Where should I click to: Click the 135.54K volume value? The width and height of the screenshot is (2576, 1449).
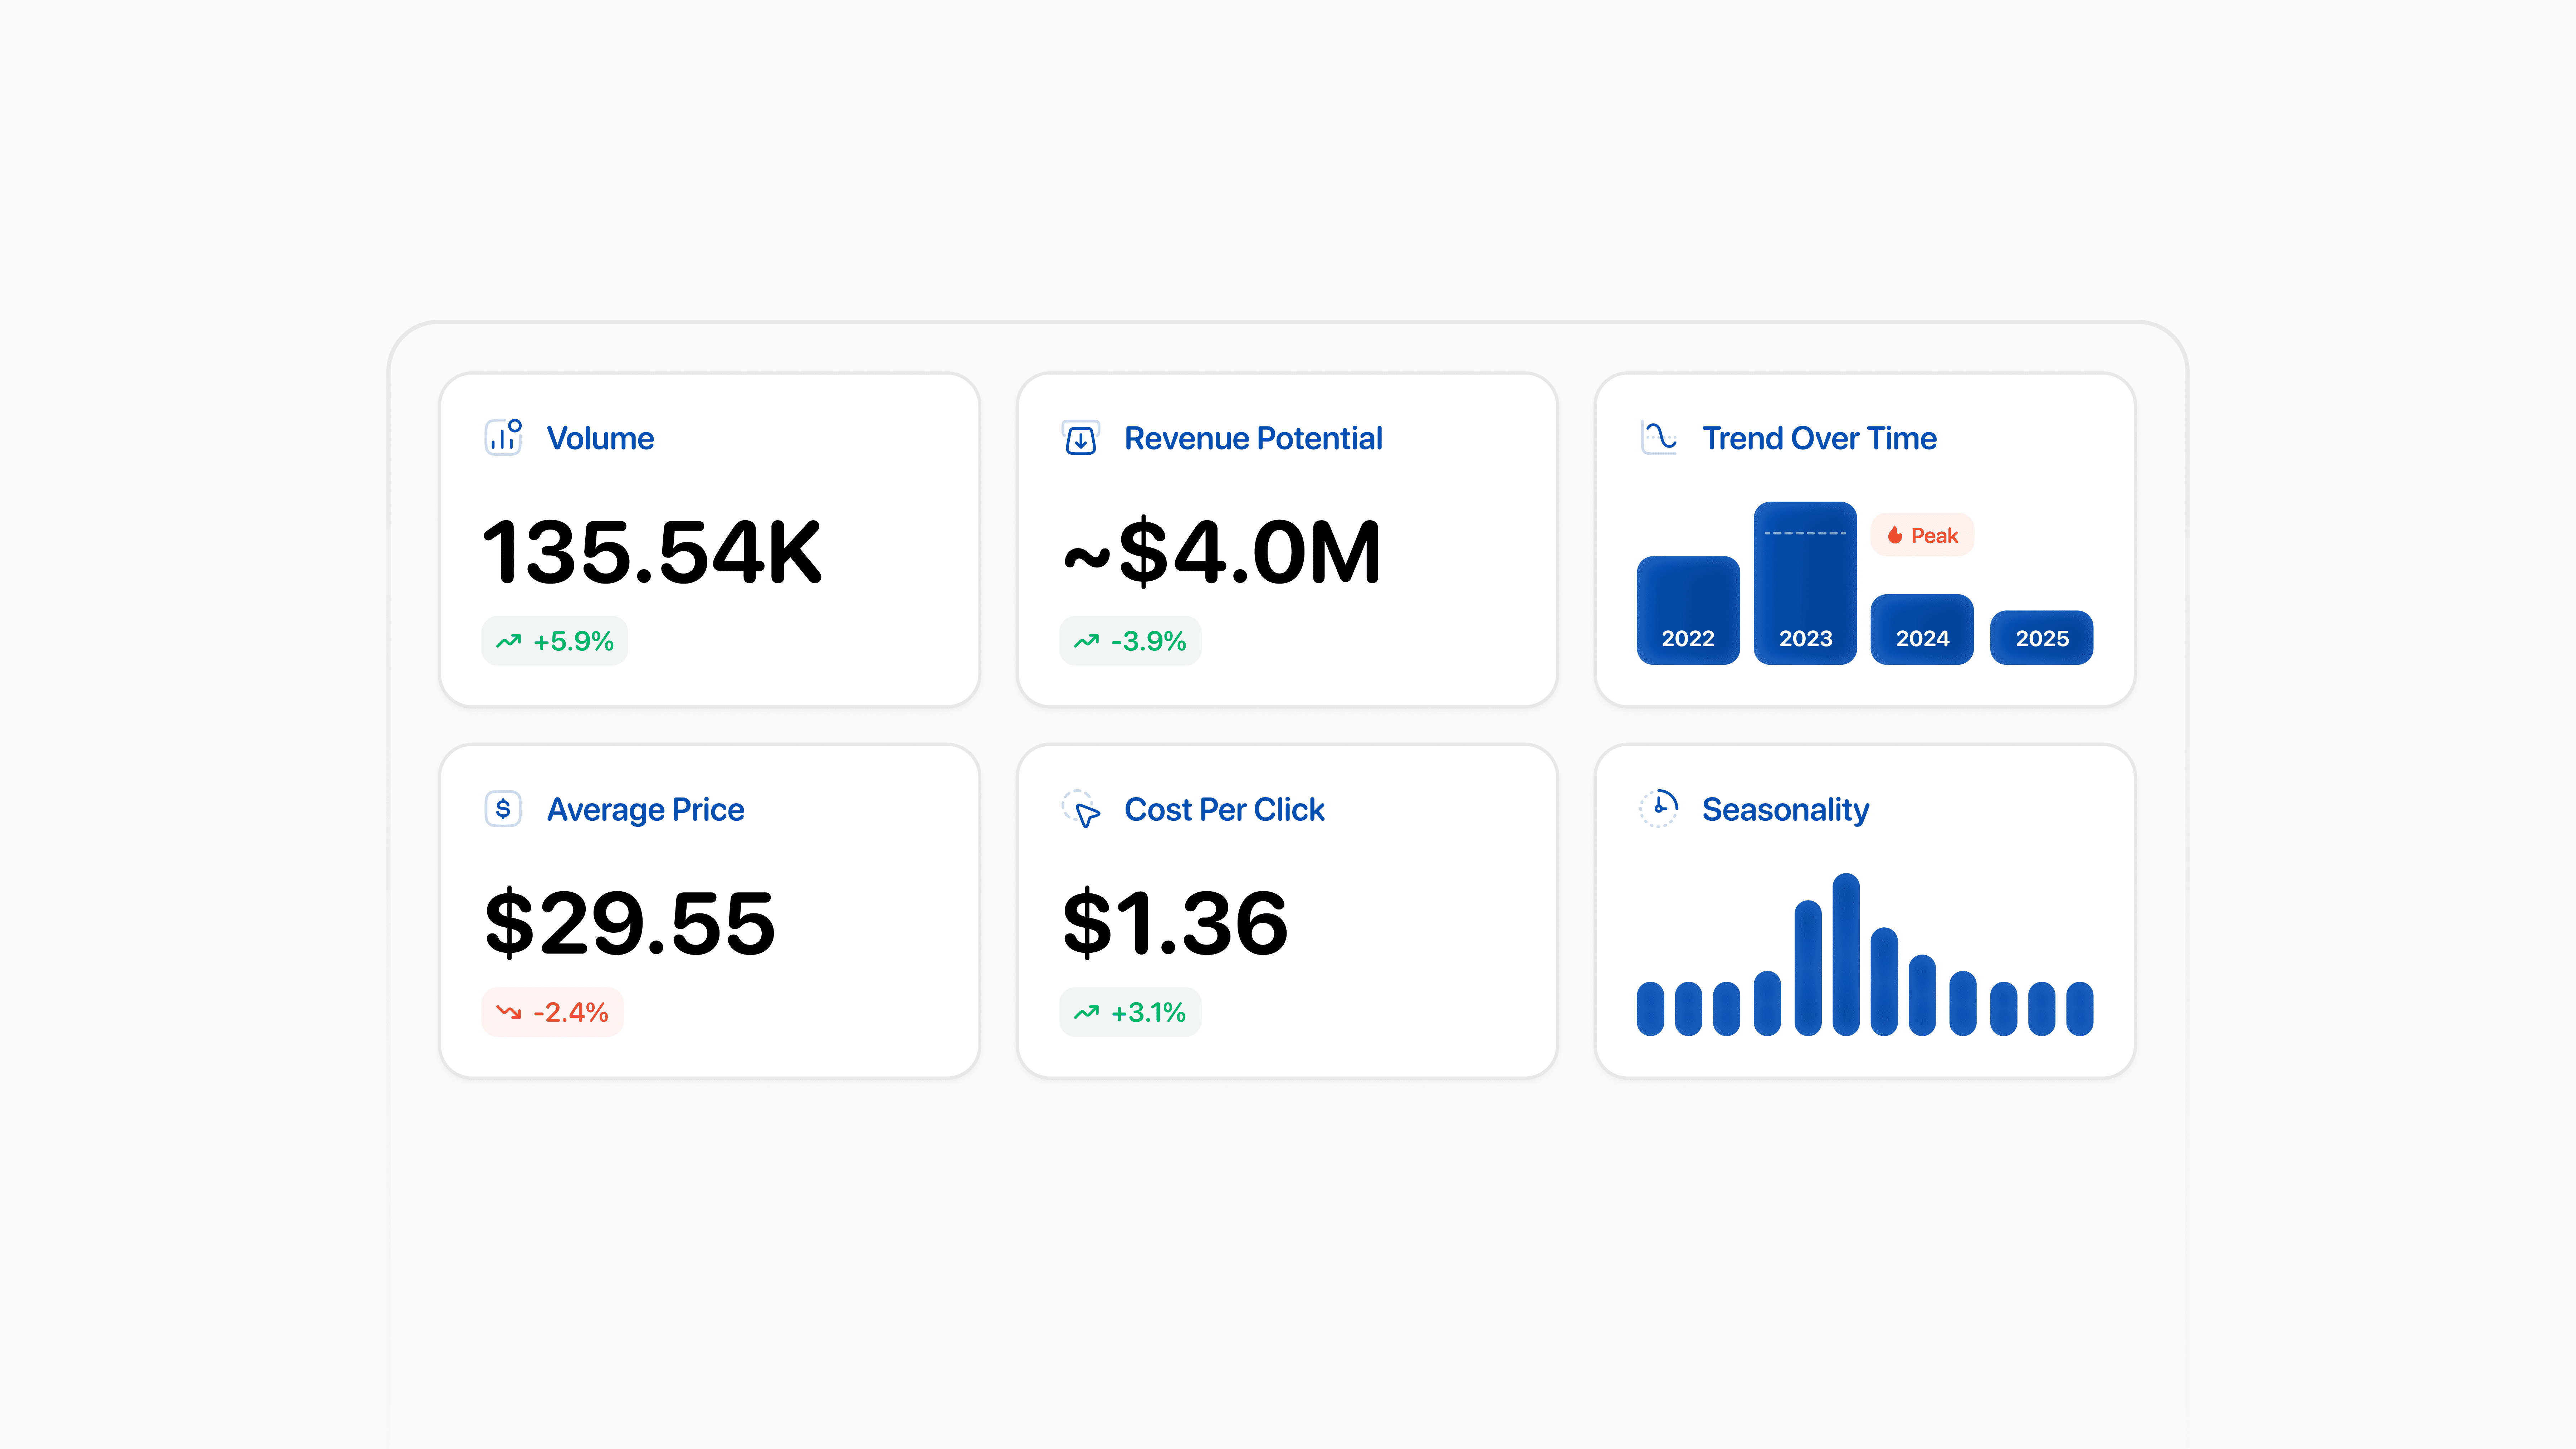click(x=652, y=552)
